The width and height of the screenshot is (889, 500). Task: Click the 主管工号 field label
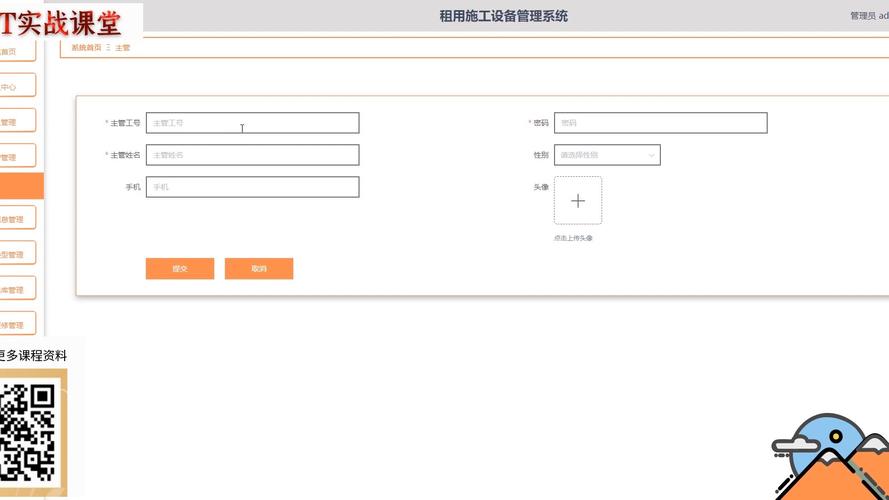pyautogui.click(x=125, y=123)
